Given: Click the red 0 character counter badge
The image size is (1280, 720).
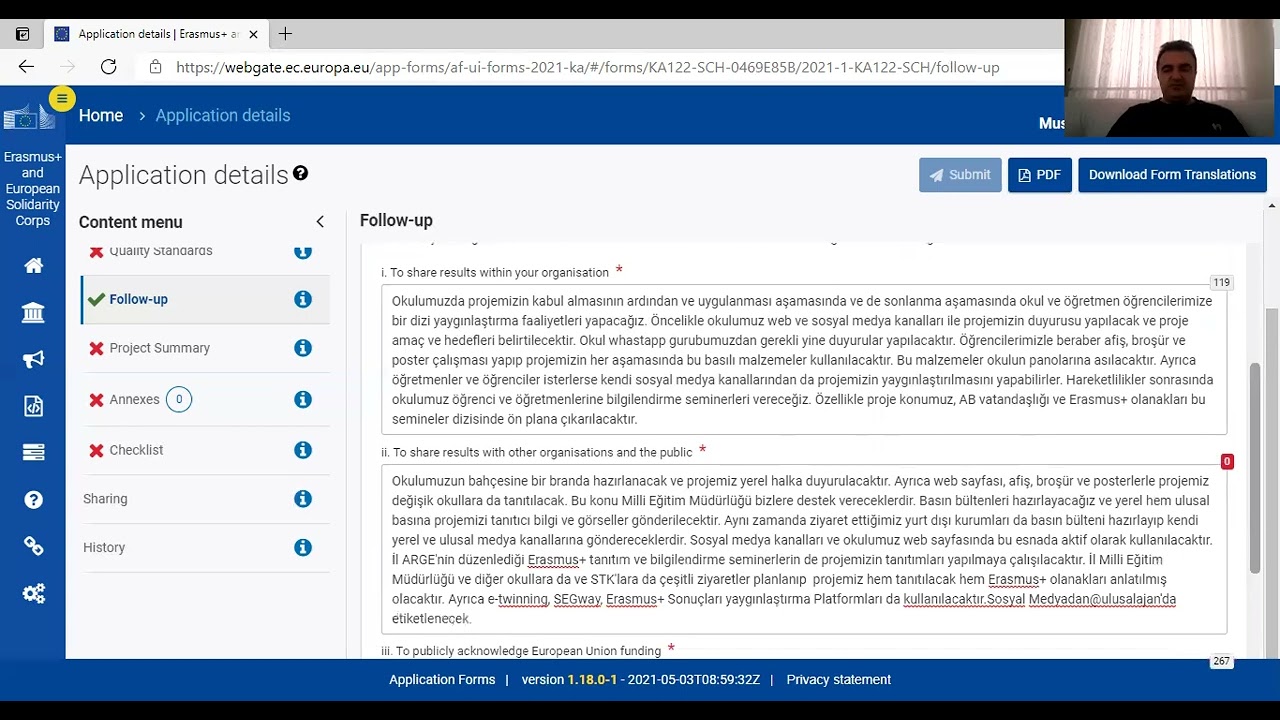Looking at the screenshot, I should tap(1227, 461).
